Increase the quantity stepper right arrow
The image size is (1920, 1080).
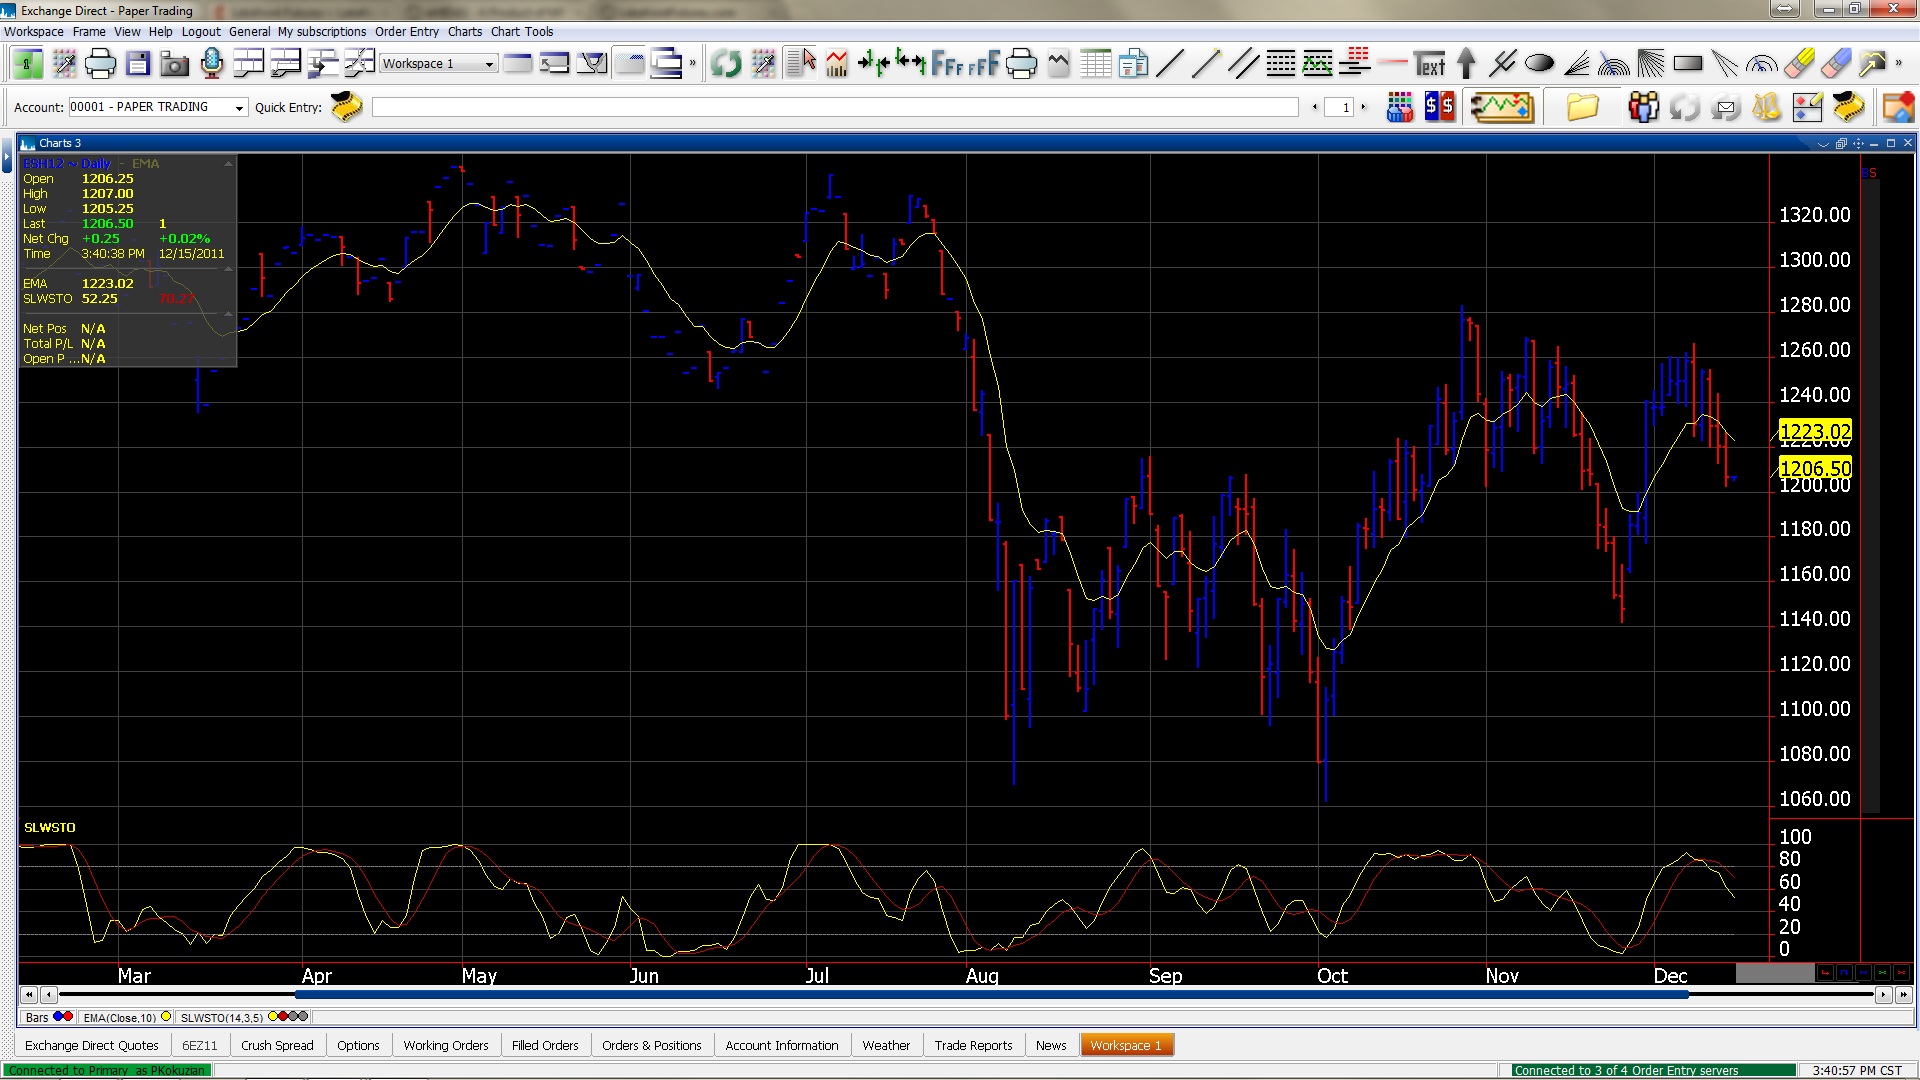1363,107
